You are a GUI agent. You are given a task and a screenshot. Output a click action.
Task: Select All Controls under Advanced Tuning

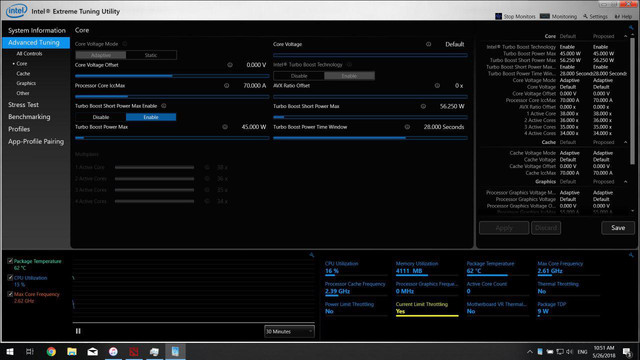pos(29,53)
